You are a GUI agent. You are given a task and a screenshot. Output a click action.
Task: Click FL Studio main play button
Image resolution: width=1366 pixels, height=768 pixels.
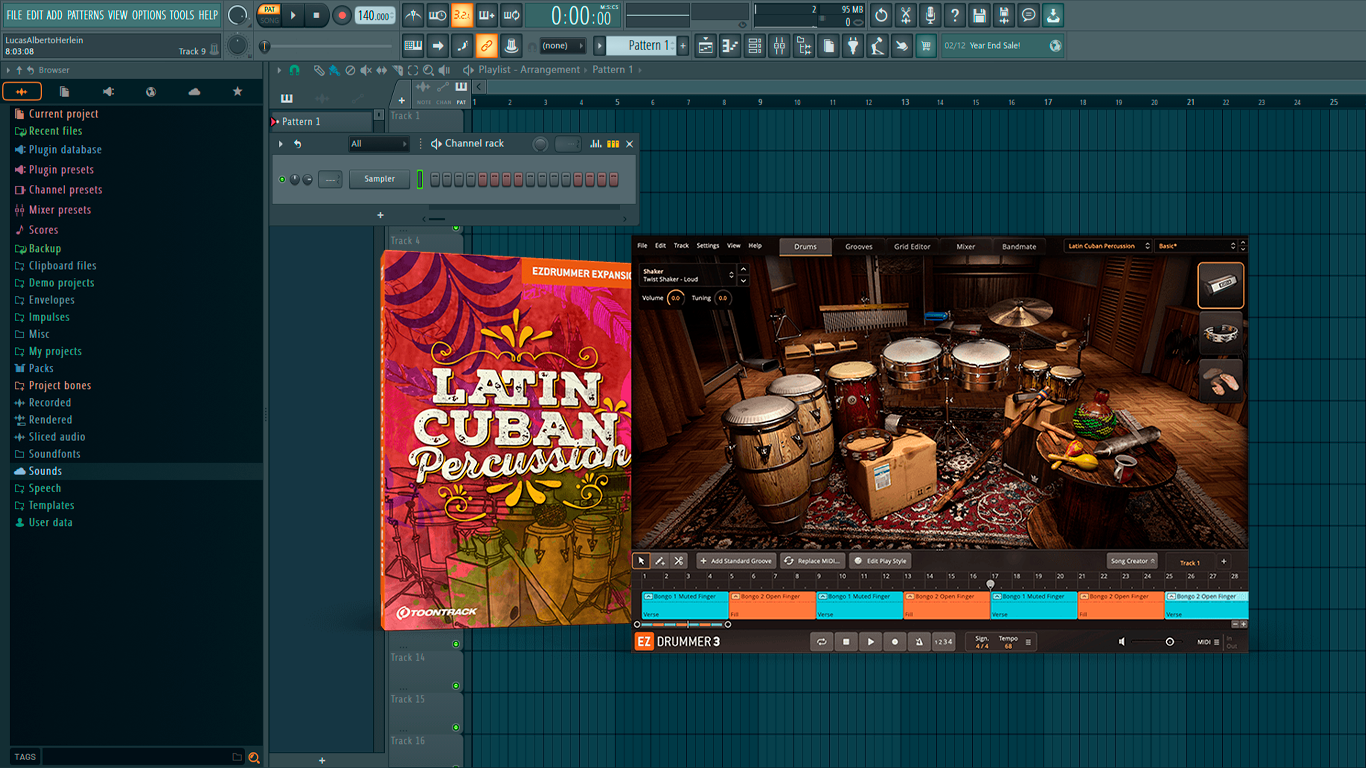coord(293,15)
